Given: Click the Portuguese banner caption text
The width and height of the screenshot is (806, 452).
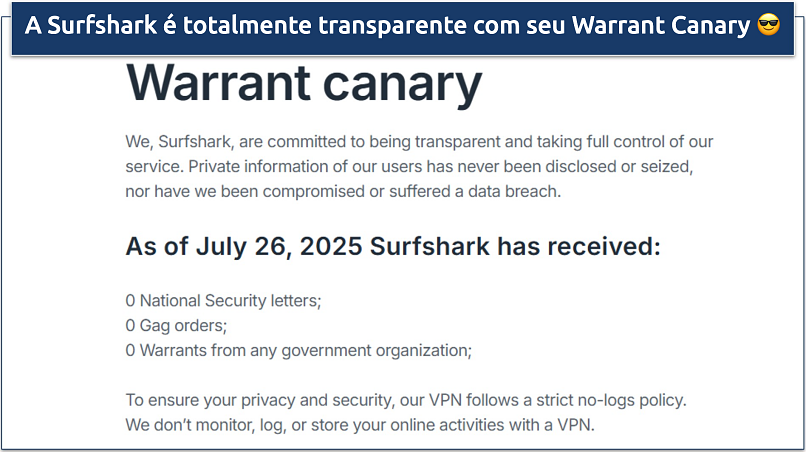Looking at the screenshot, I should 388,26.
